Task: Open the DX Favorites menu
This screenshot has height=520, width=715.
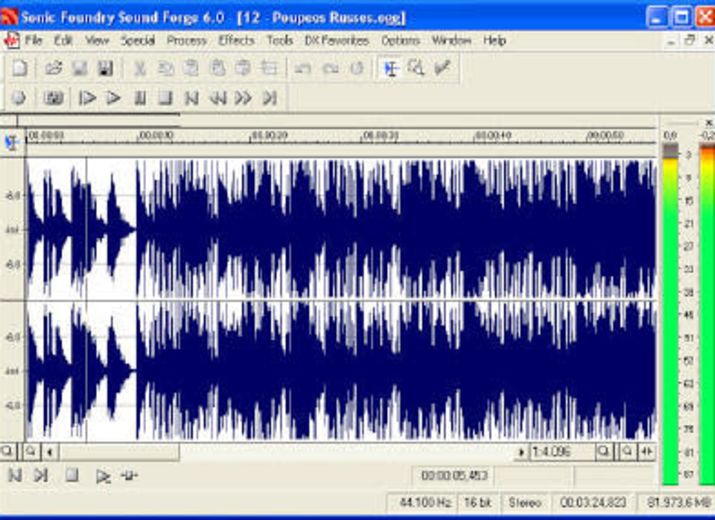Action: point(337,41)
